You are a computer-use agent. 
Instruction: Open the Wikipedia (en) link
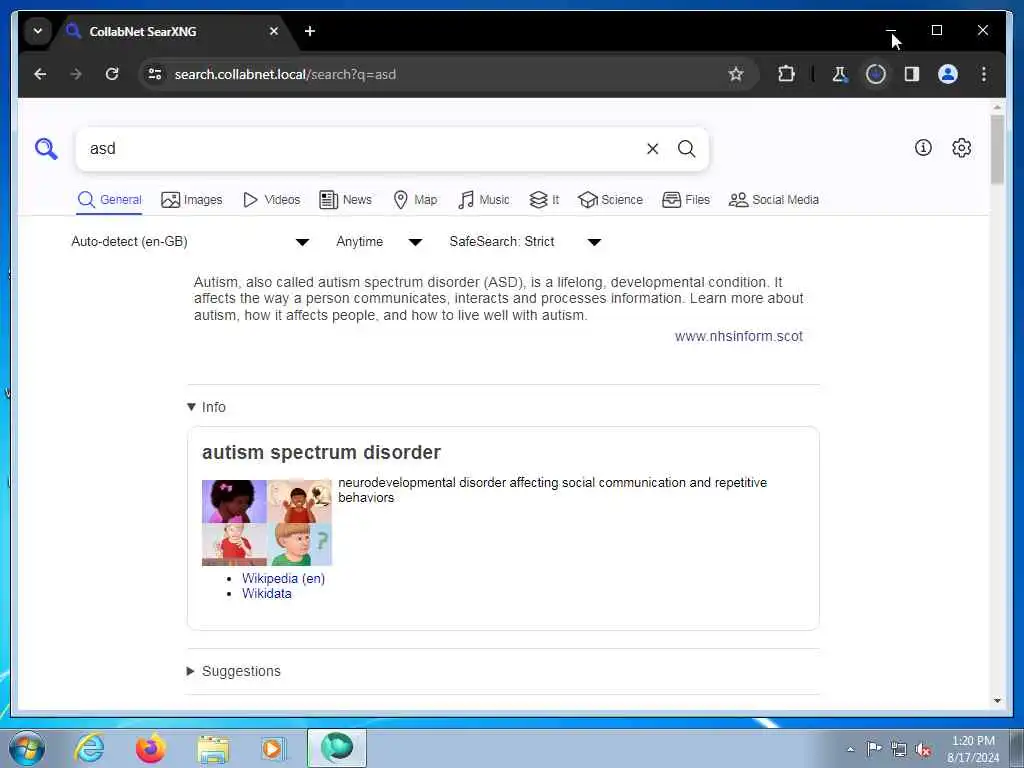[x=283, y=579]
